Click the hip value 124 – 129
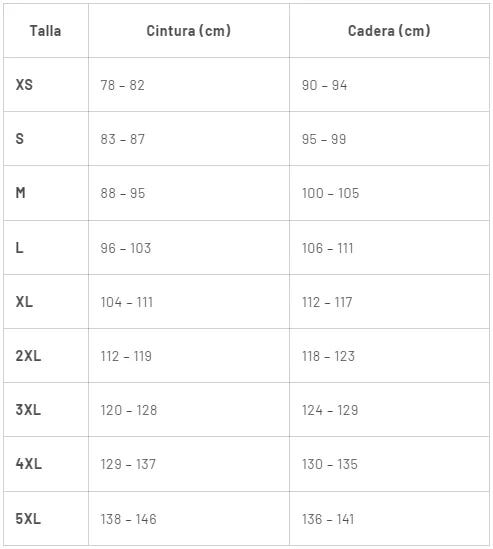Viewport: 493px width, 549px height. point(330,410)
